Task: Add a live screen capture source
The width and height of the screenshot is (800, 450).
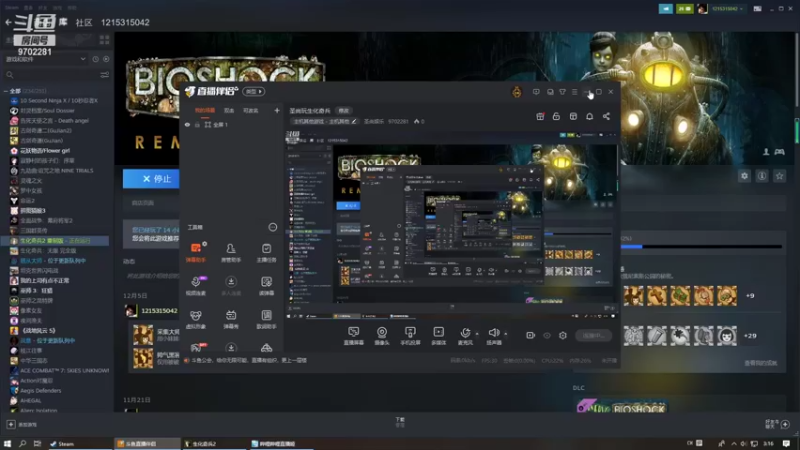Action: 353,336
